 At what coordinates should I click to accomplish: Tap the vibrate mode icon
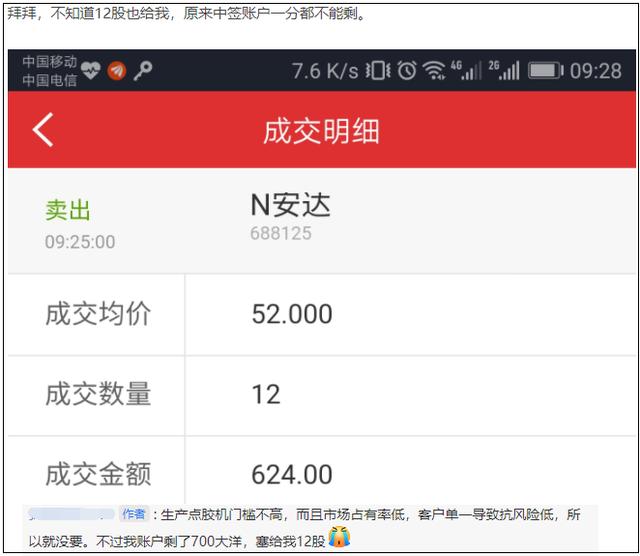click(x=378, y=71)
